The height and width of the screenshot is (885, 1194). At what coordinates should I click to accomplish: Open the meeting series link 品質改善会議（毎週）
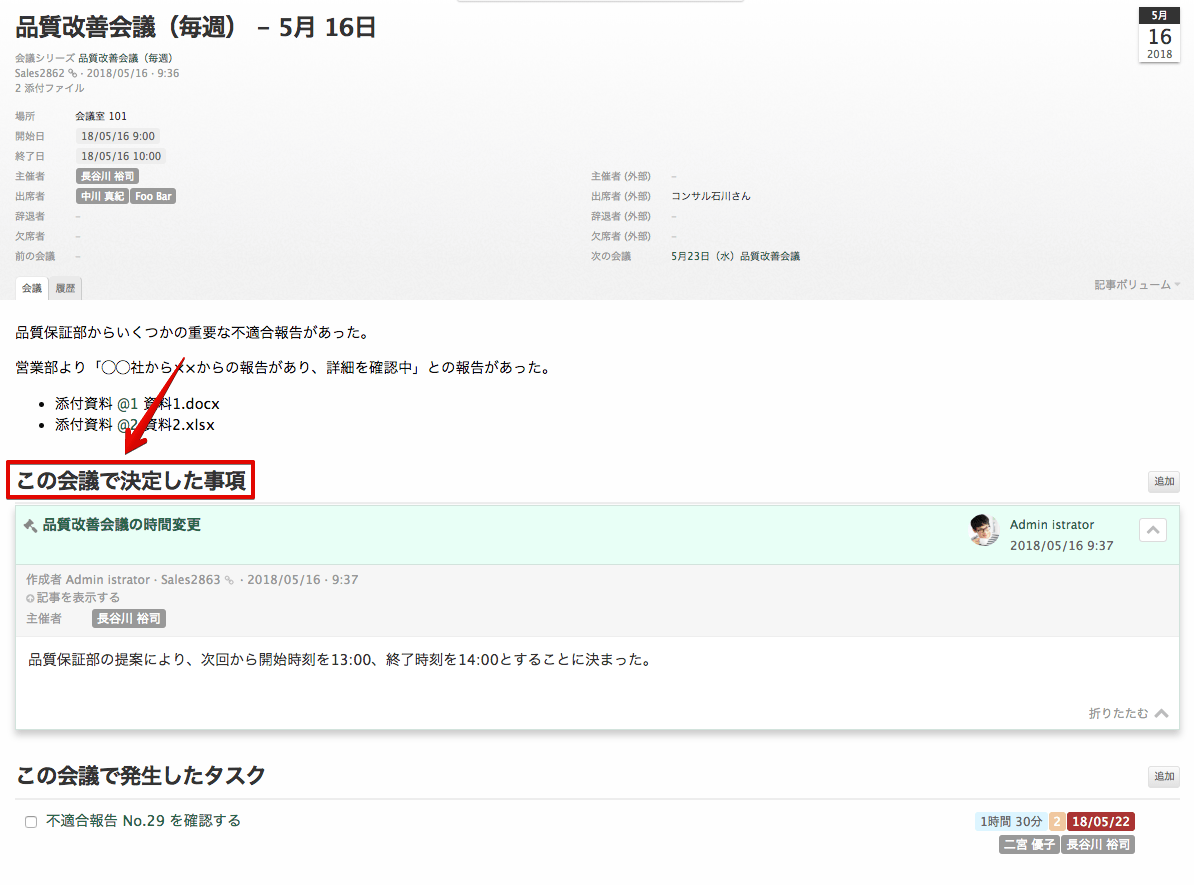125,58
